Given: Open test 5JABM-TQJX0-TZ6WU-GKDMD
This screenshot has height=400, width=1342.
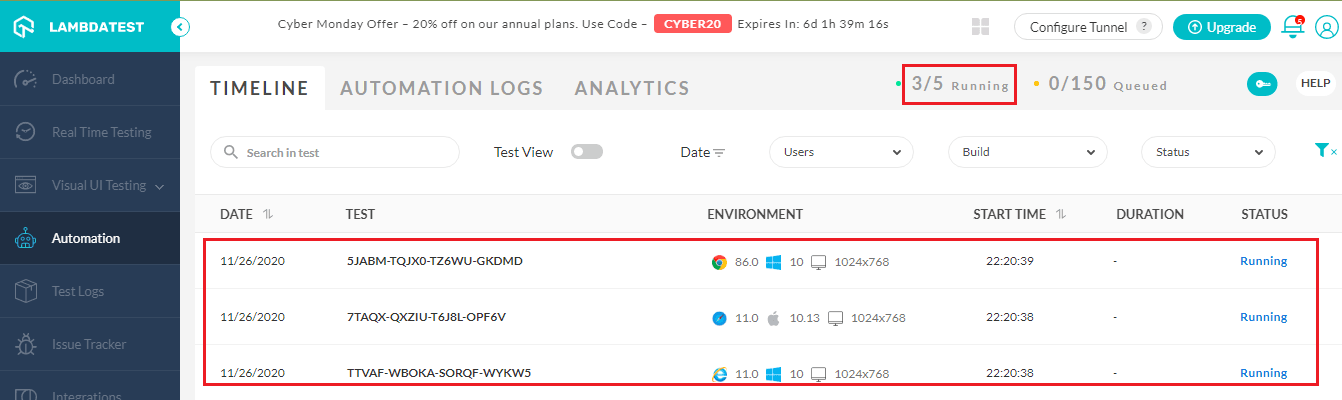Looking at the screenshot, I should [435, 261].
